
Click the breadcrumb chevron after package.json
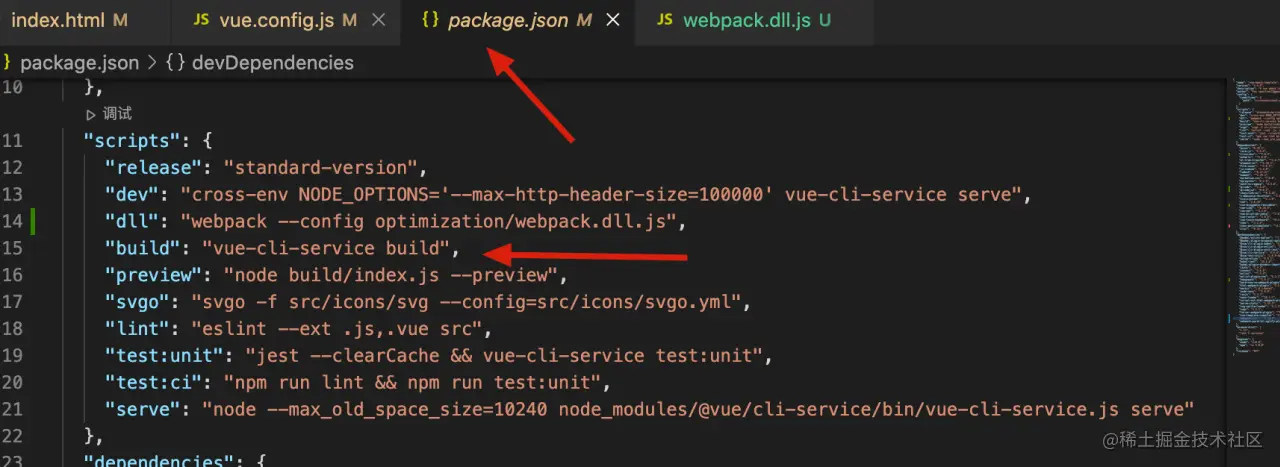(x=152, y=62)
